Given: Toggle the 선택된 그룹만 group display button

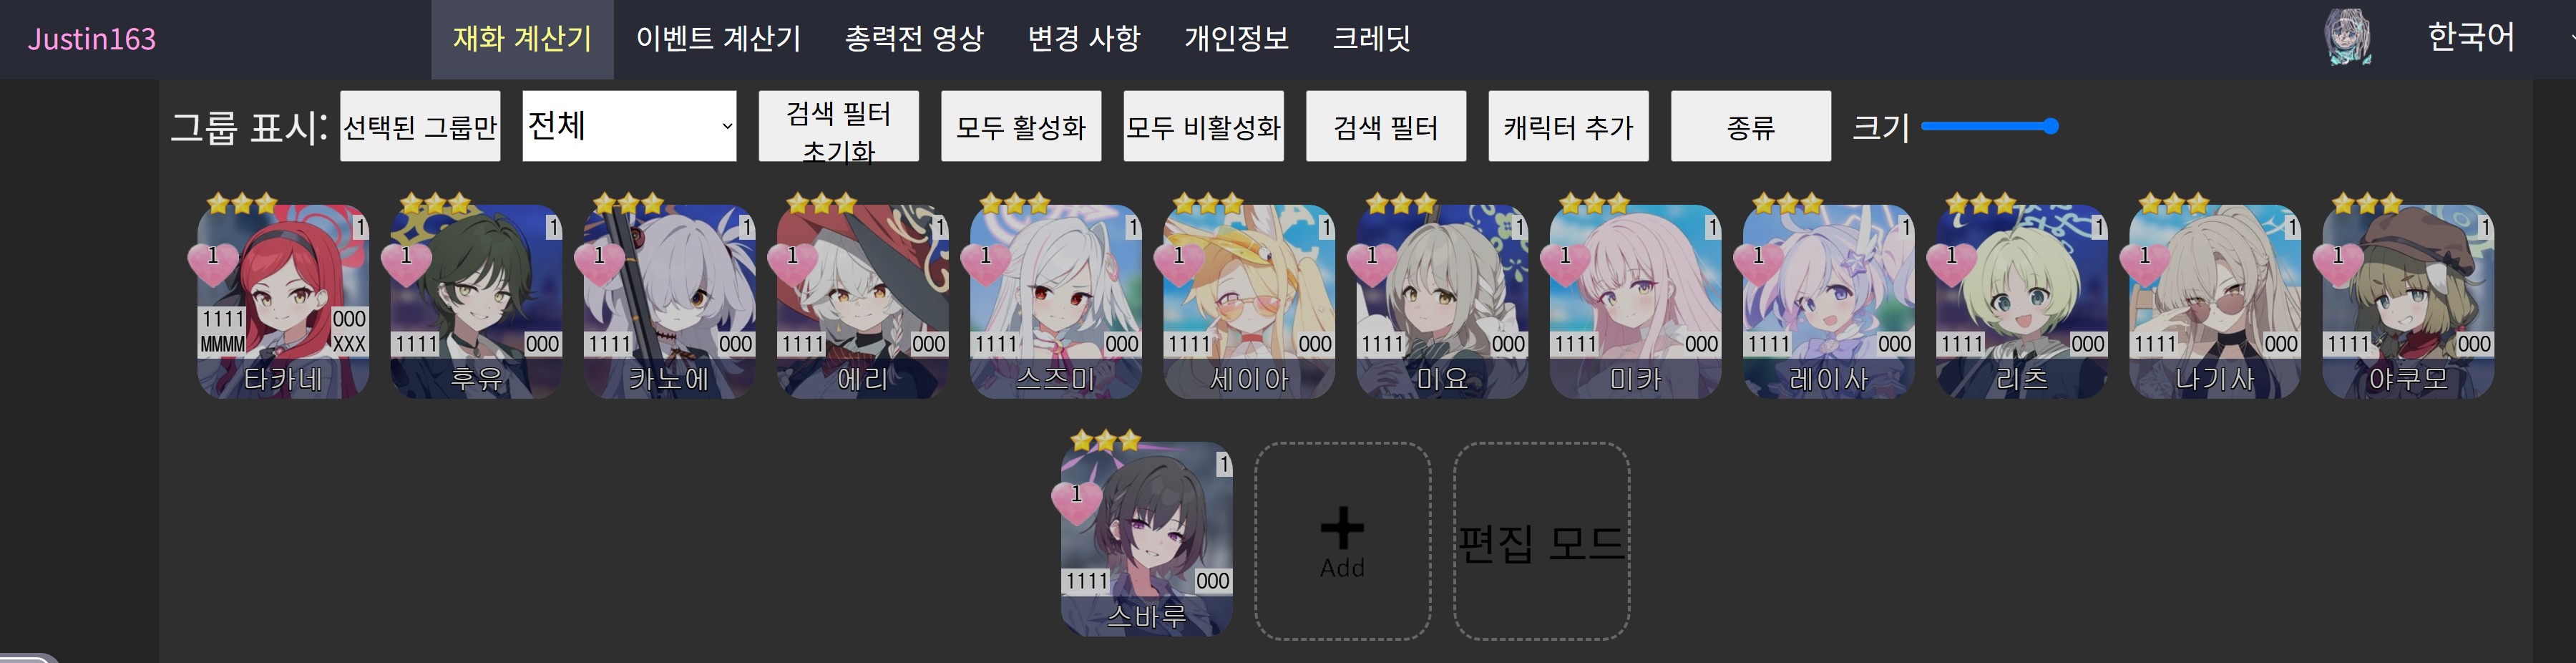Looking at the screenshot, I should (420, 126).
